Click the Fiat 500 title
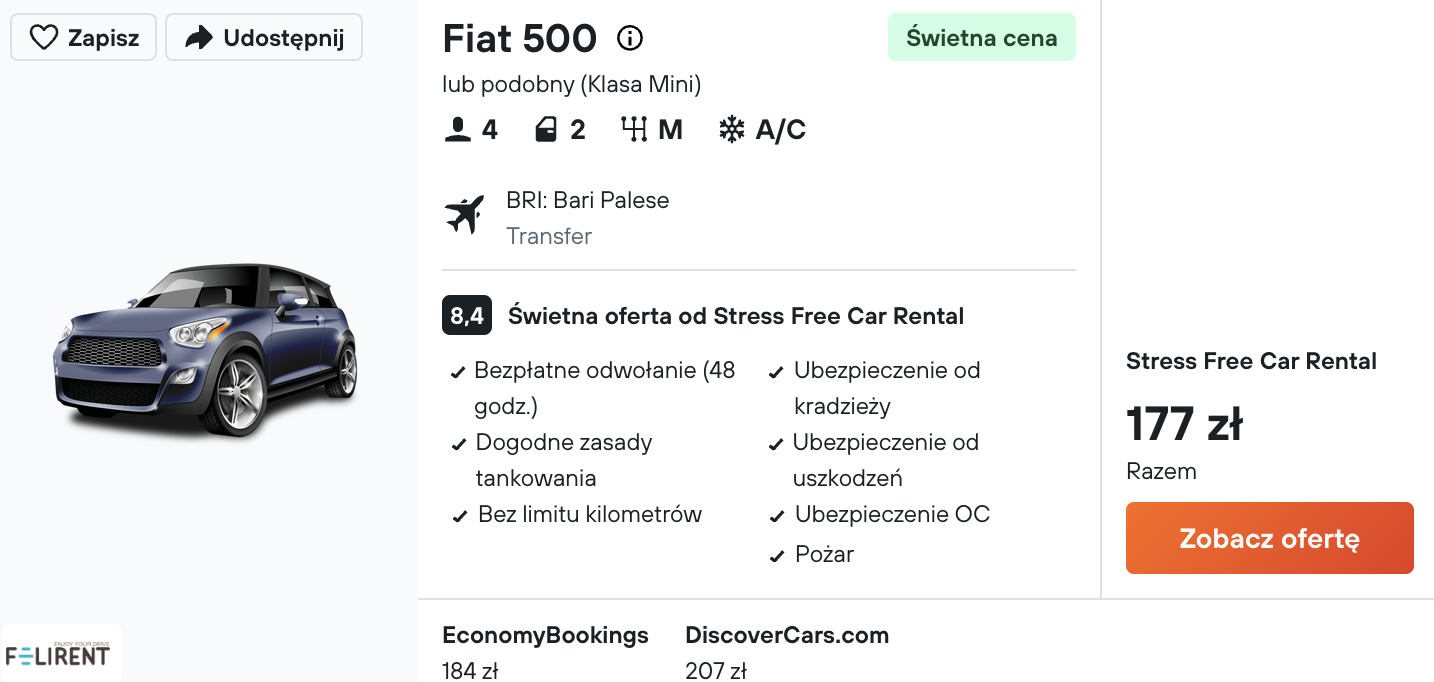 (520, 39)
